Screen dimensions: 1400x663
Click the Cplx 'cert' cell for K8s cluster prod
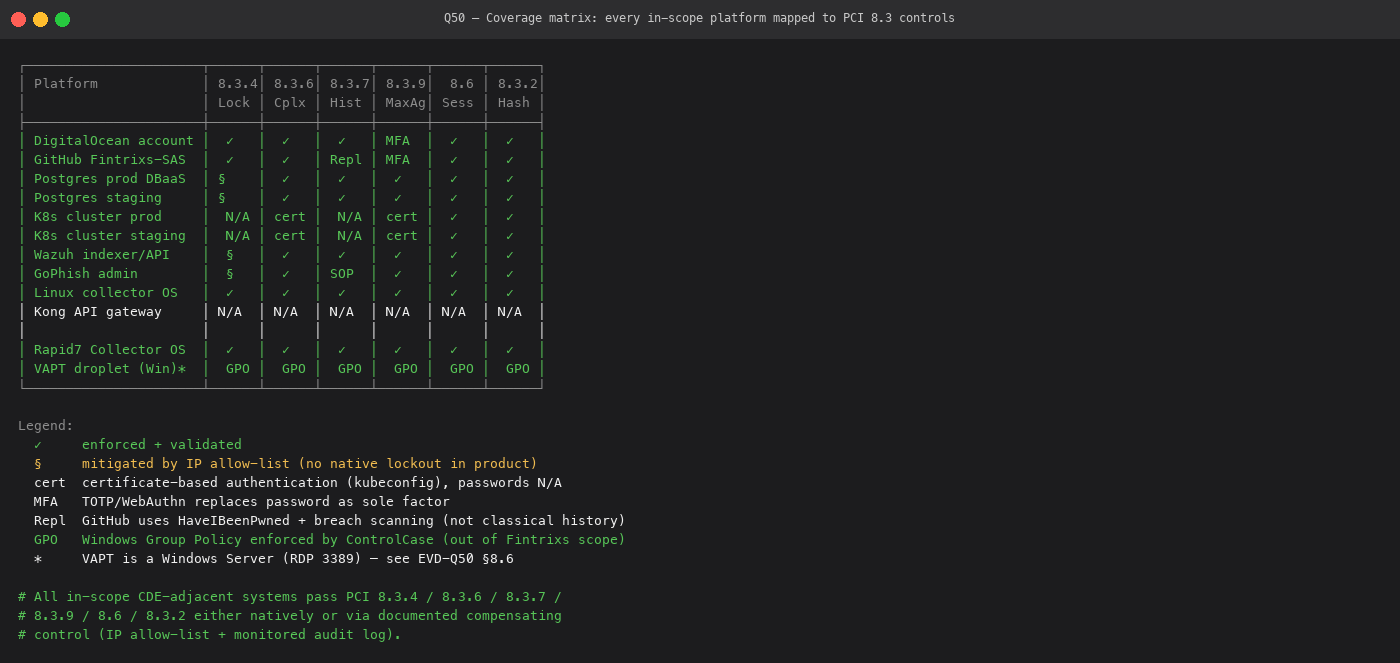[290, 217]
